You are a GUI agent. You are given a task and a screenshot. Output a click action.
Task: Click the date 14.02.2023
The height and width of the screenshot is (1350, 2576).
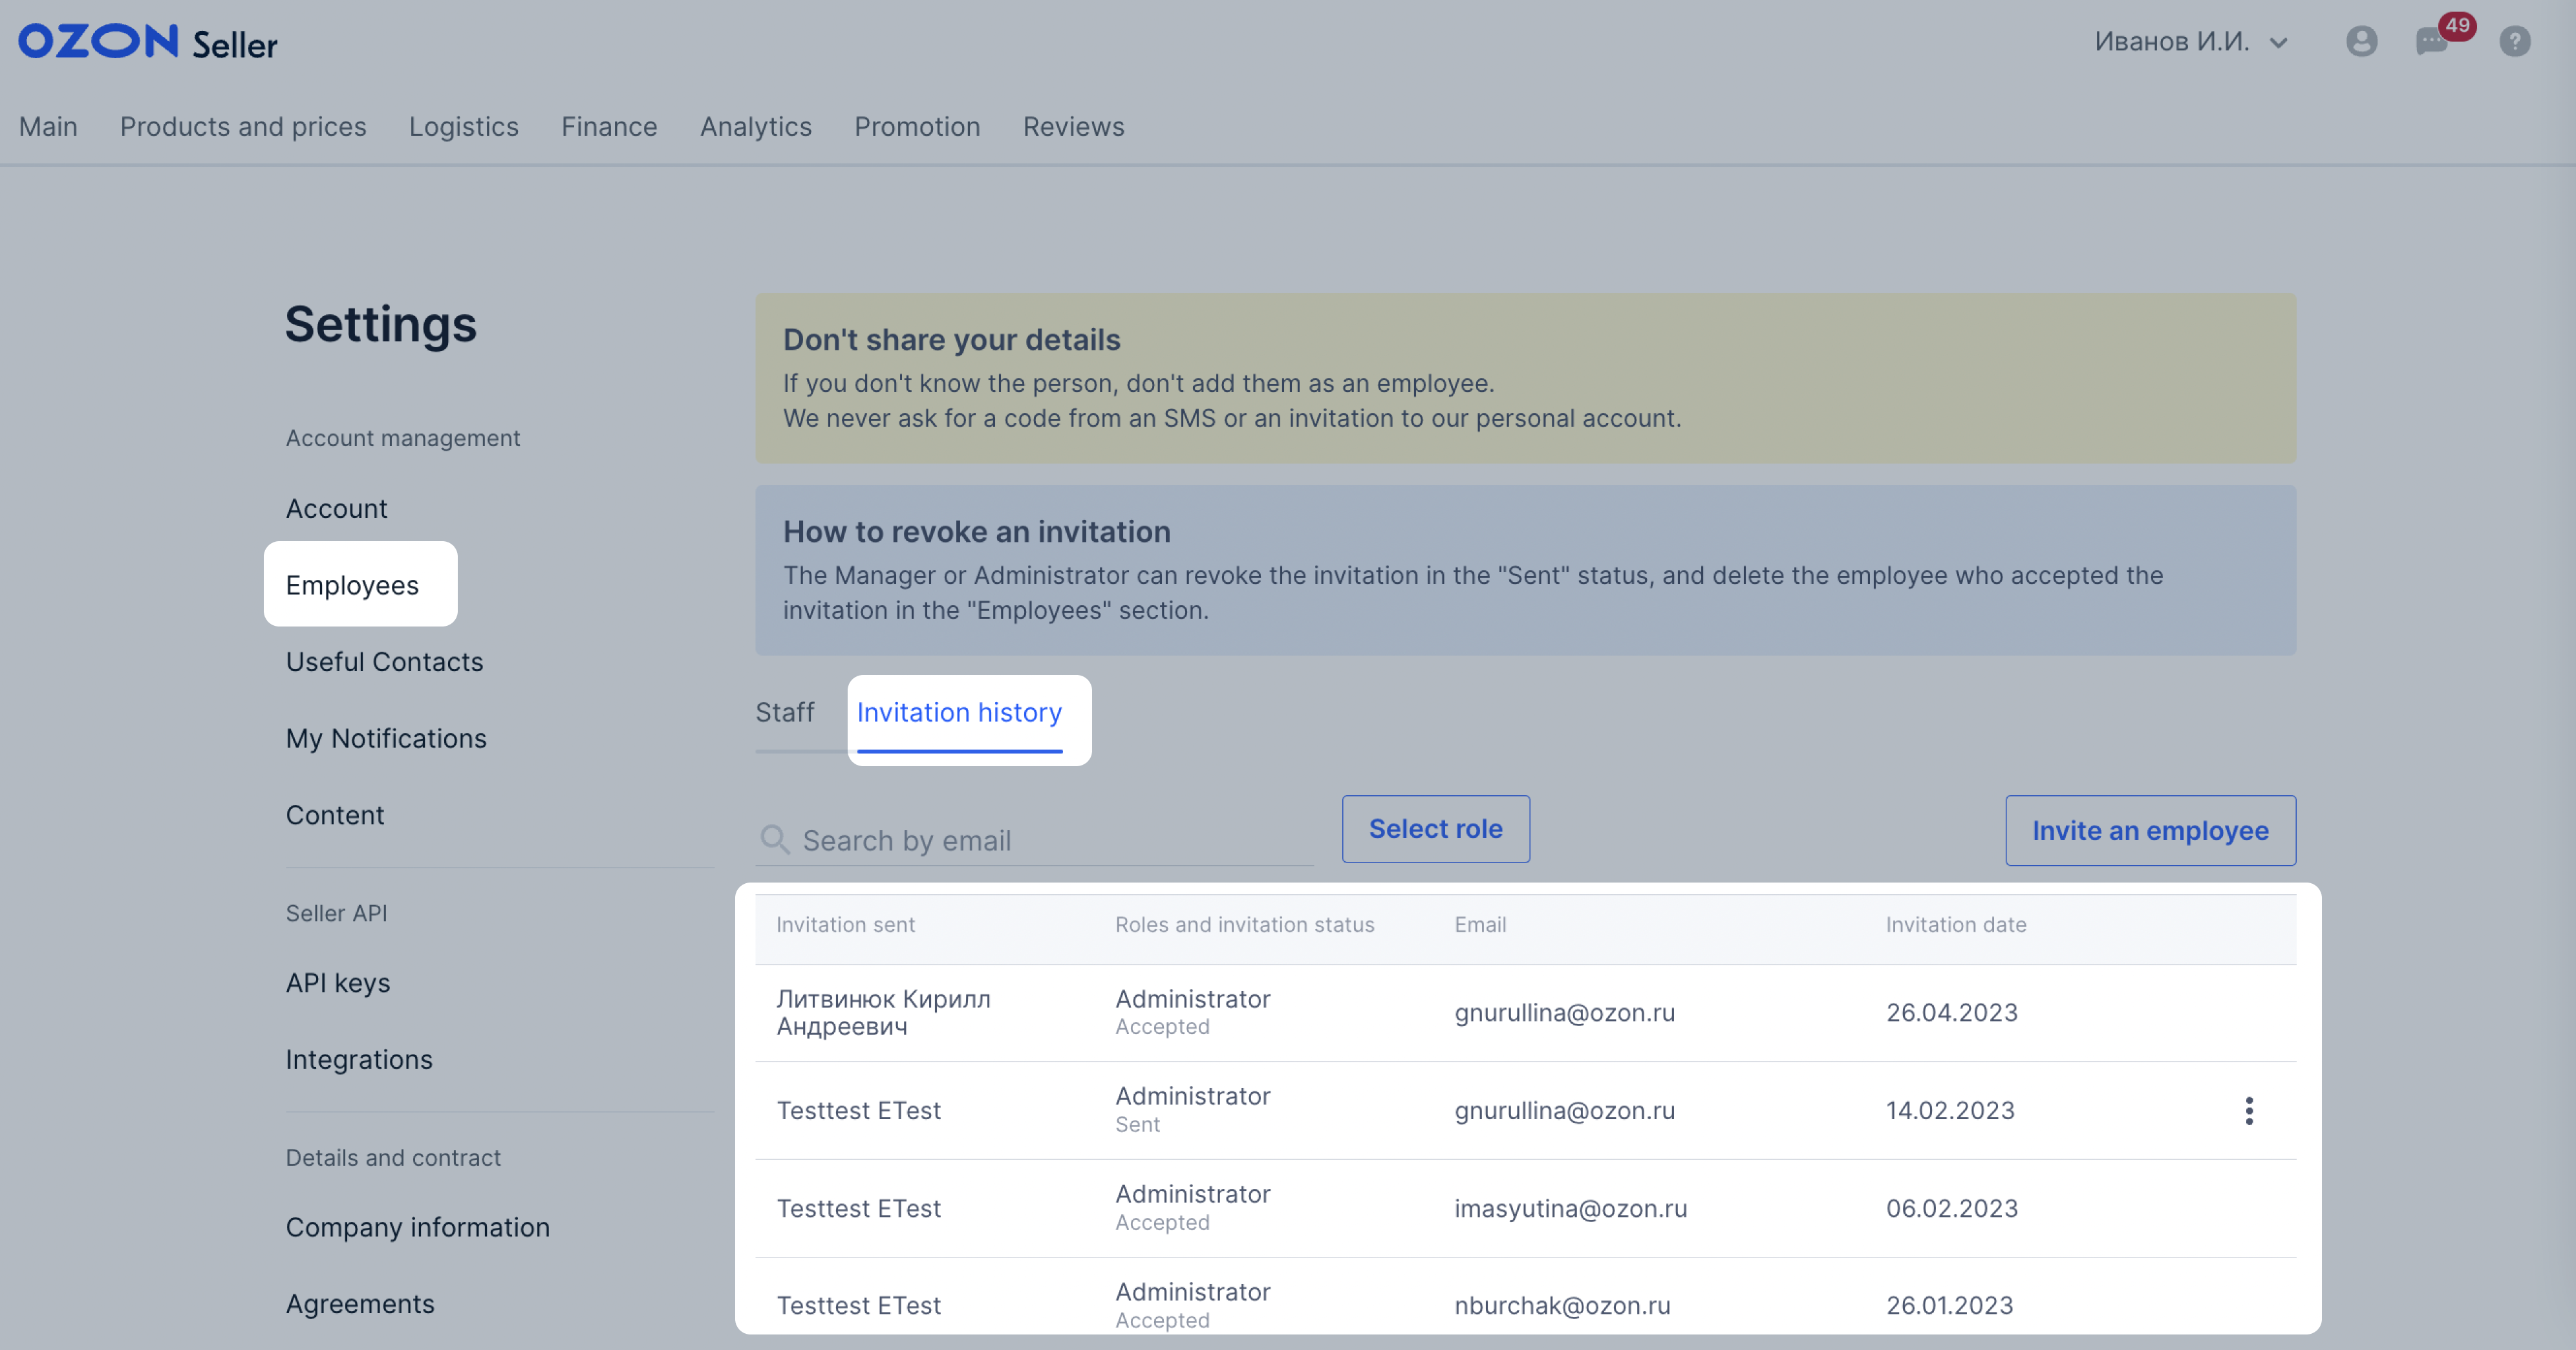[1950, 1110]
